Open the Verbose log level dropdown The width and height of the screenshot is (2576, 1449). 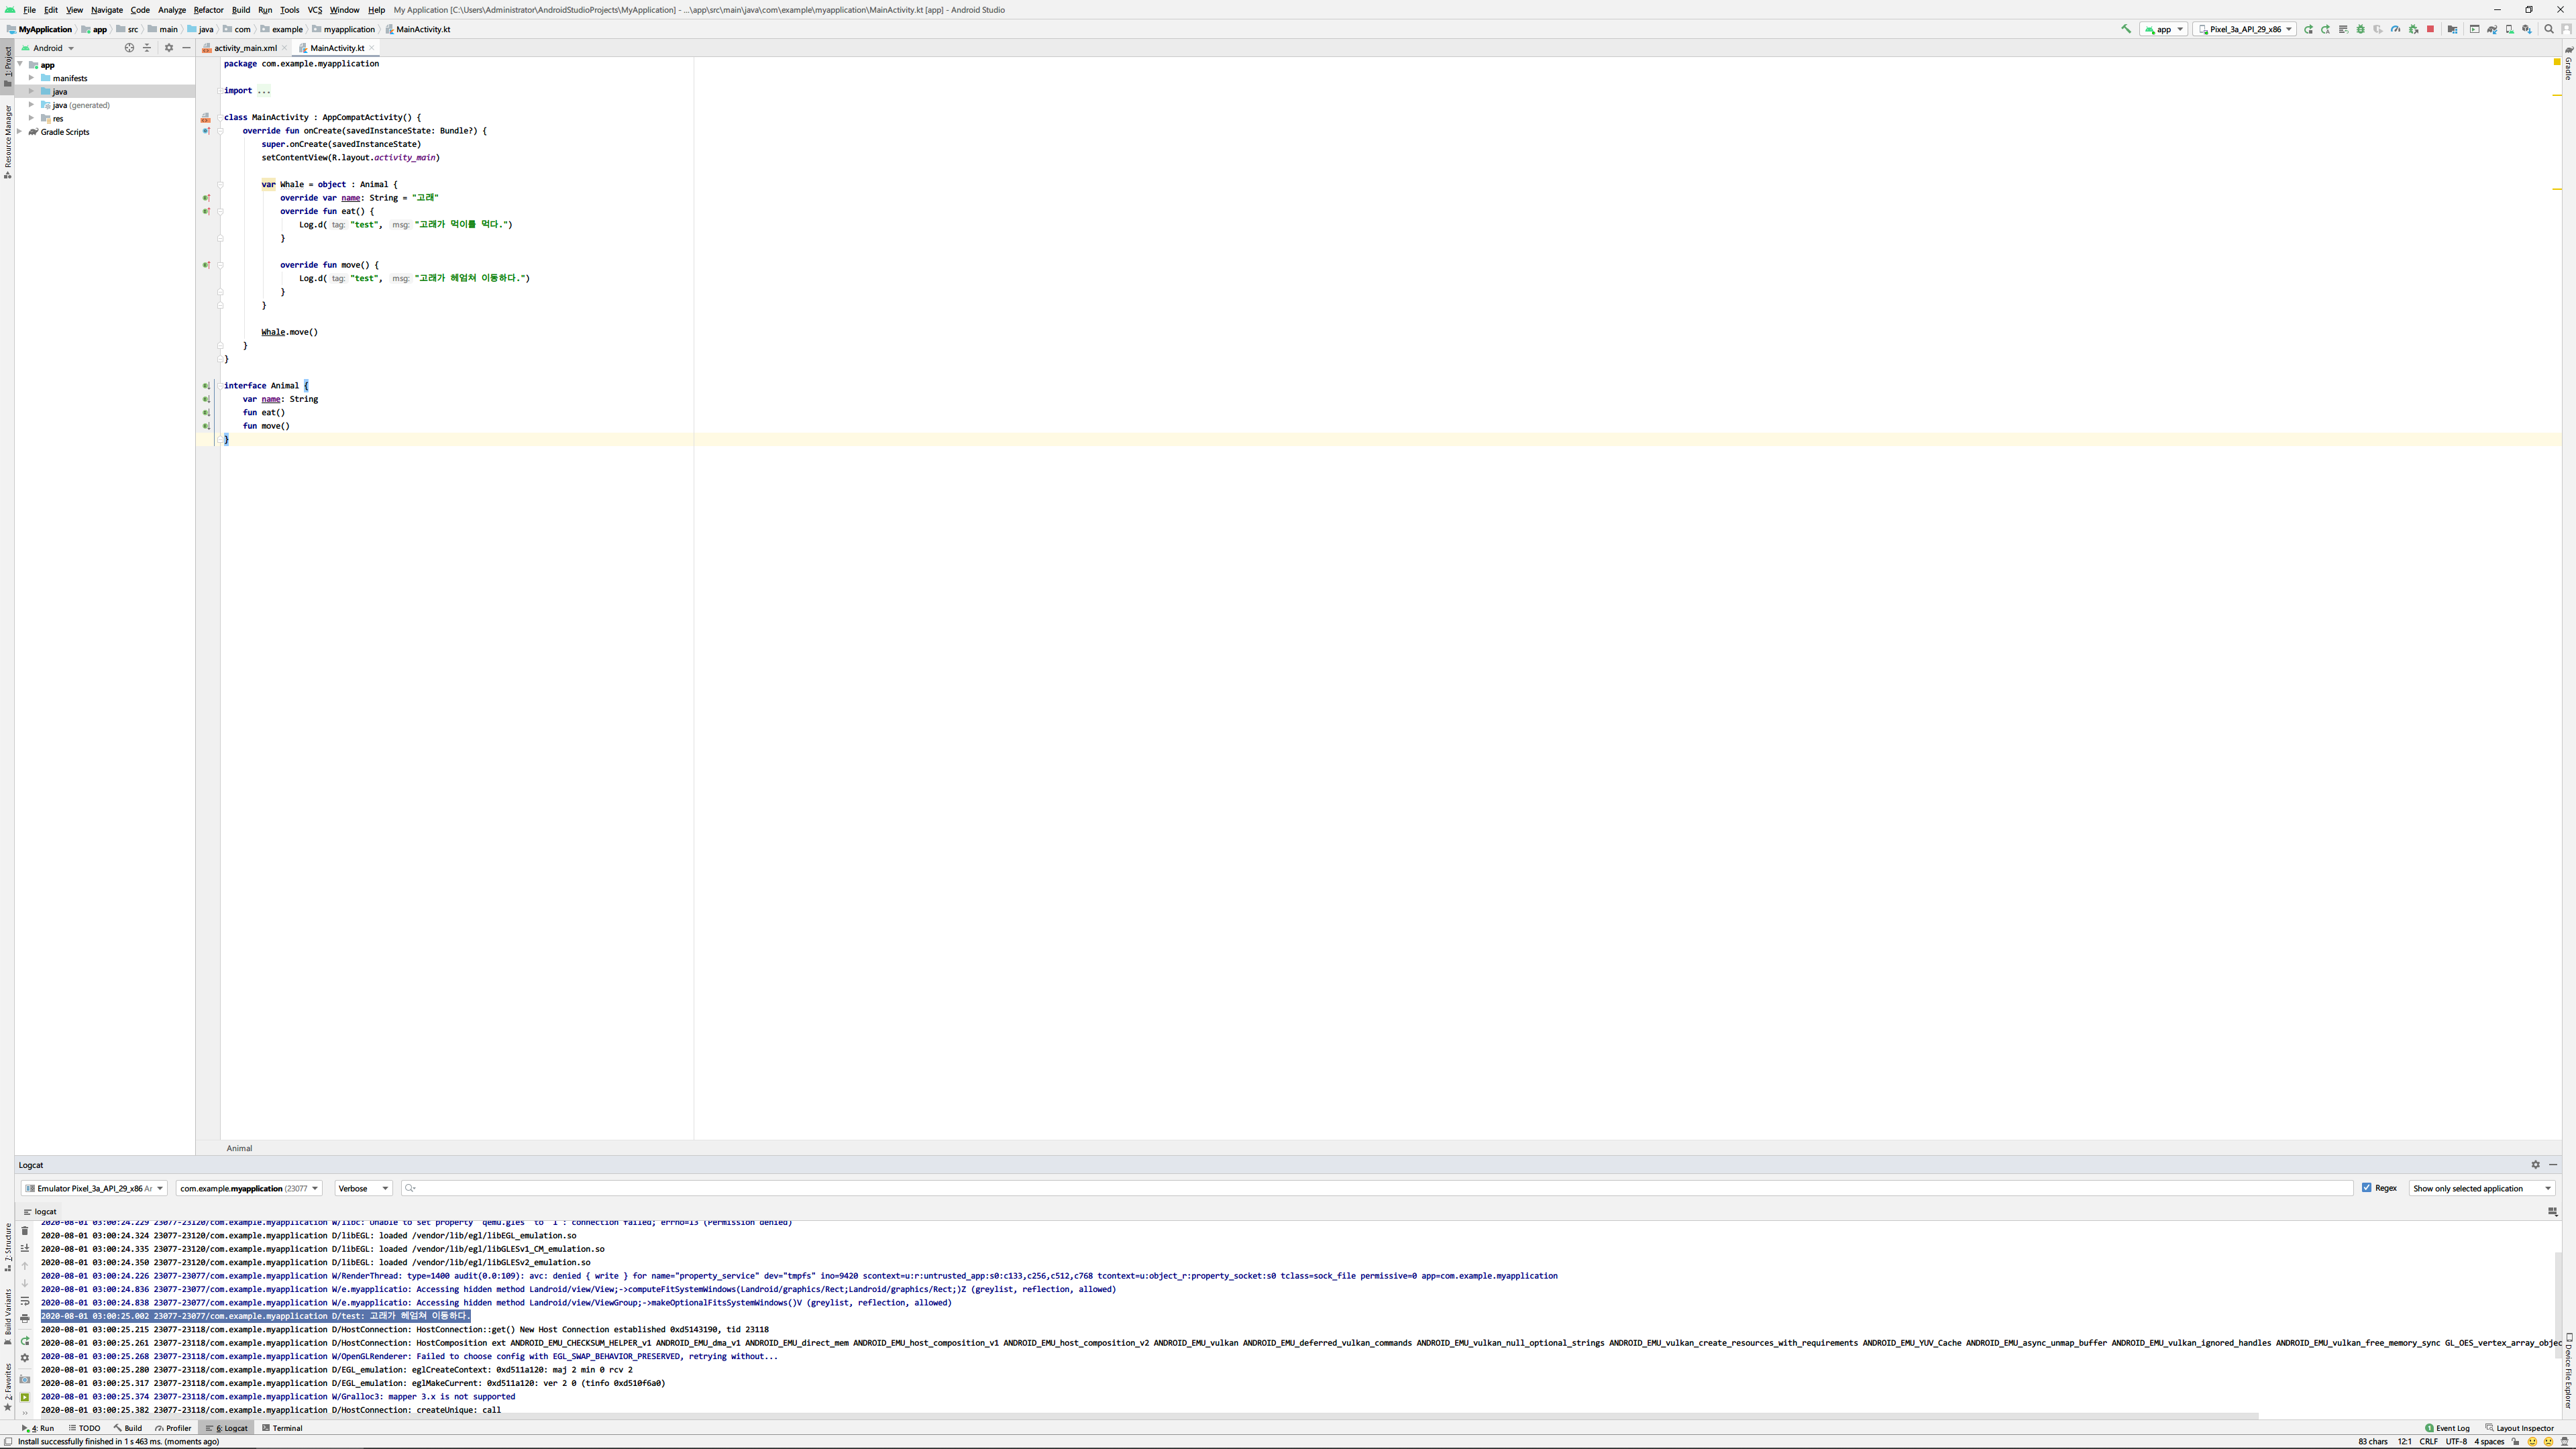tap(363, 1188)
